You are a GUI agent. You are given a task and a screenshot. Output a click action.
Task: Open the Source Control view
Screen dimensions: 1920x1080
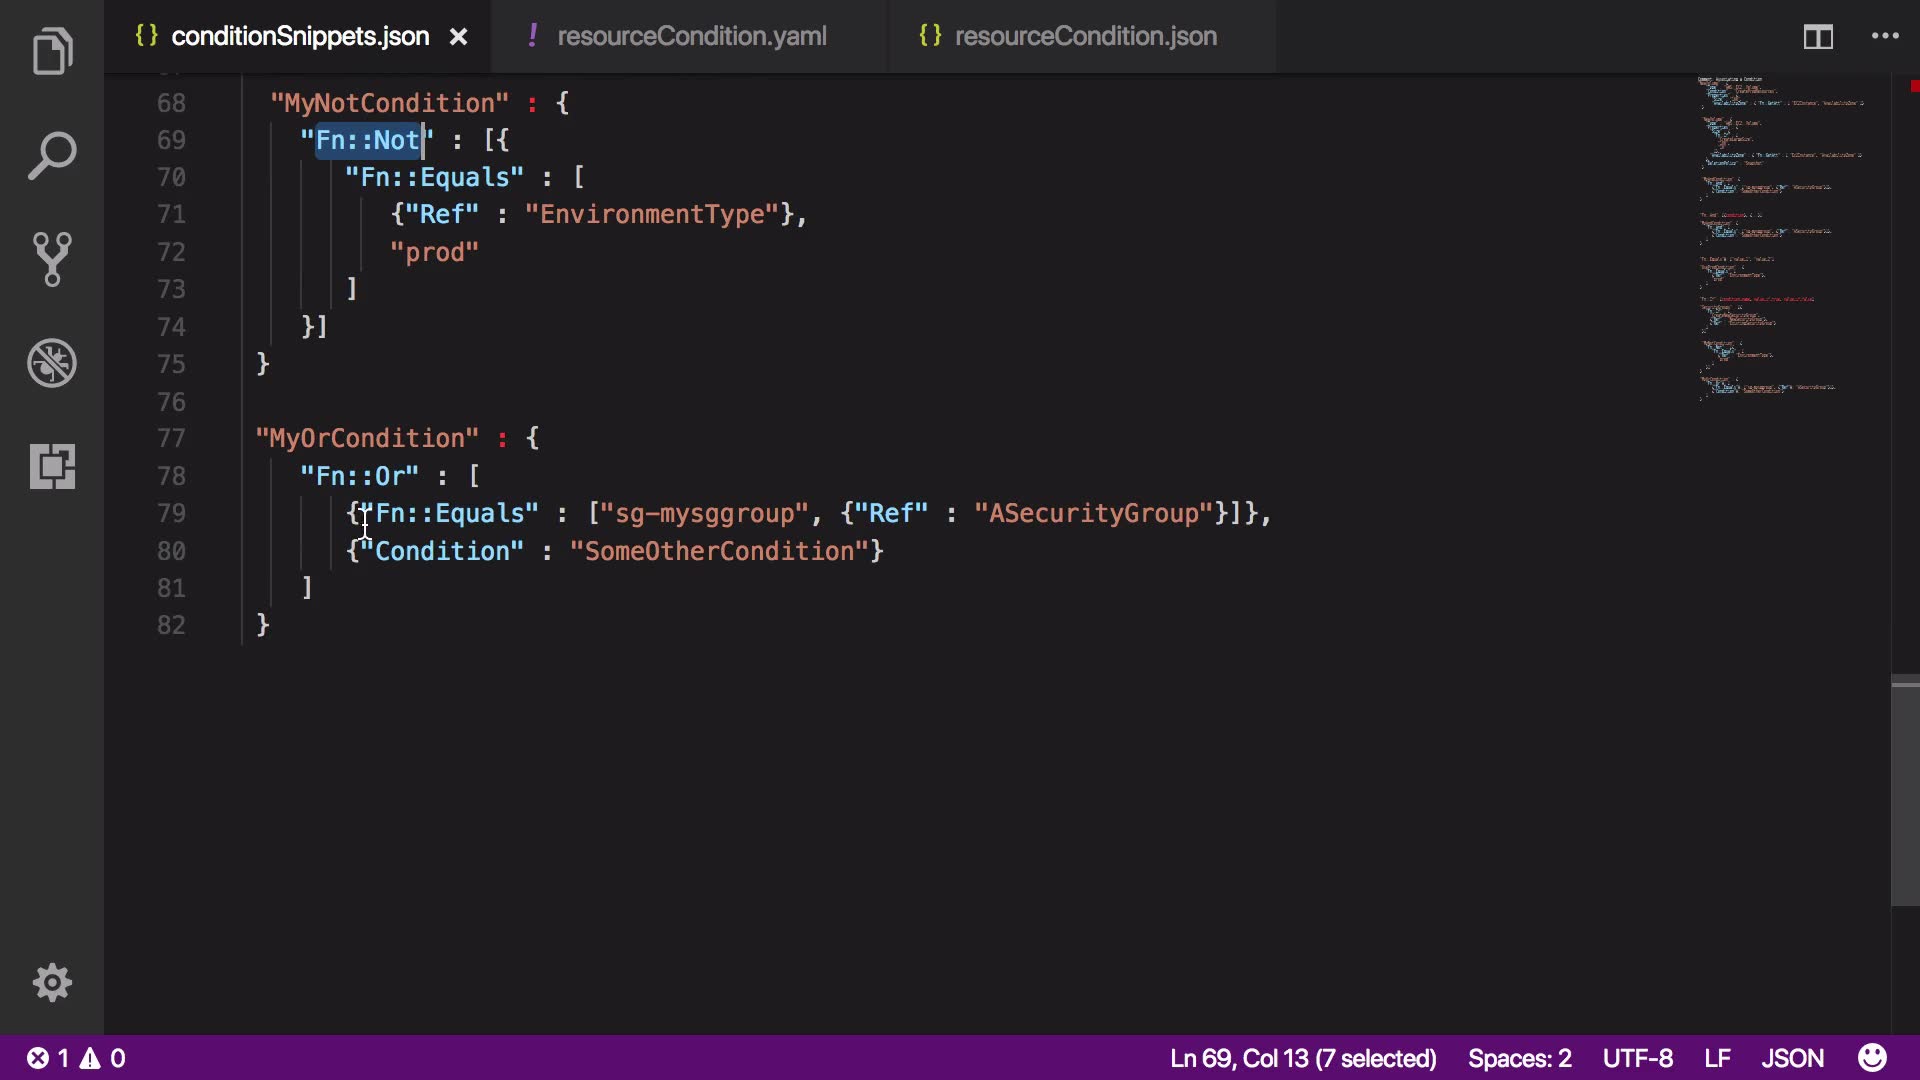[52, 259]
